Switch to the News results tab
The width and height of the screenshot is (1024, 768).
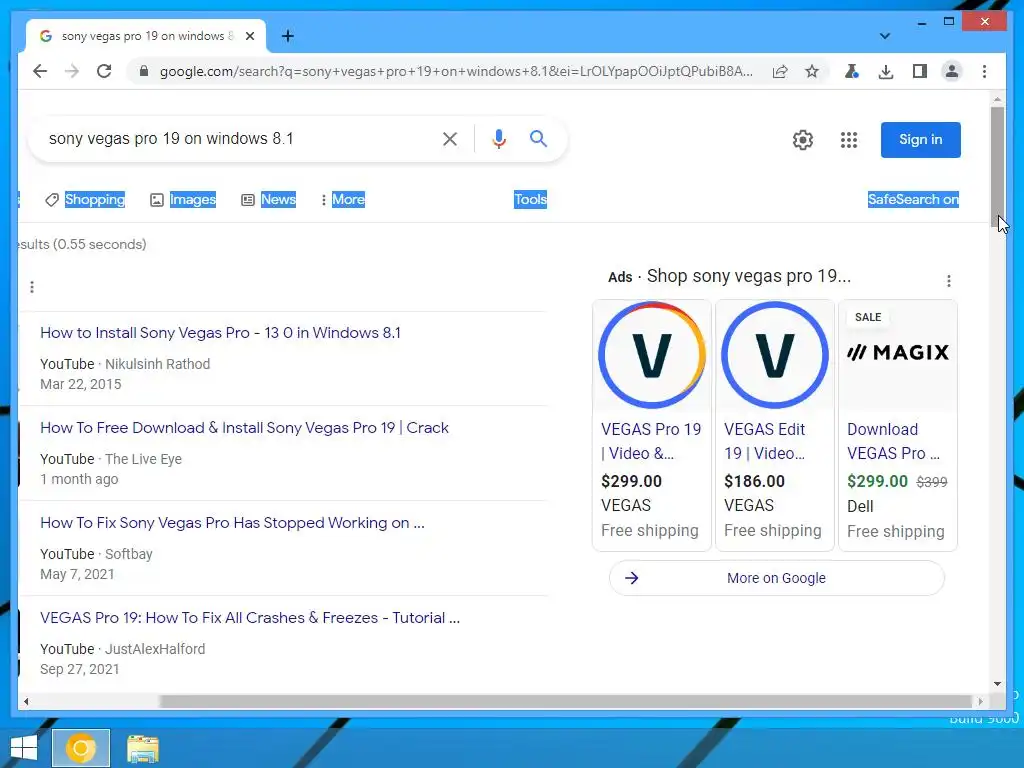click(268, 199)
